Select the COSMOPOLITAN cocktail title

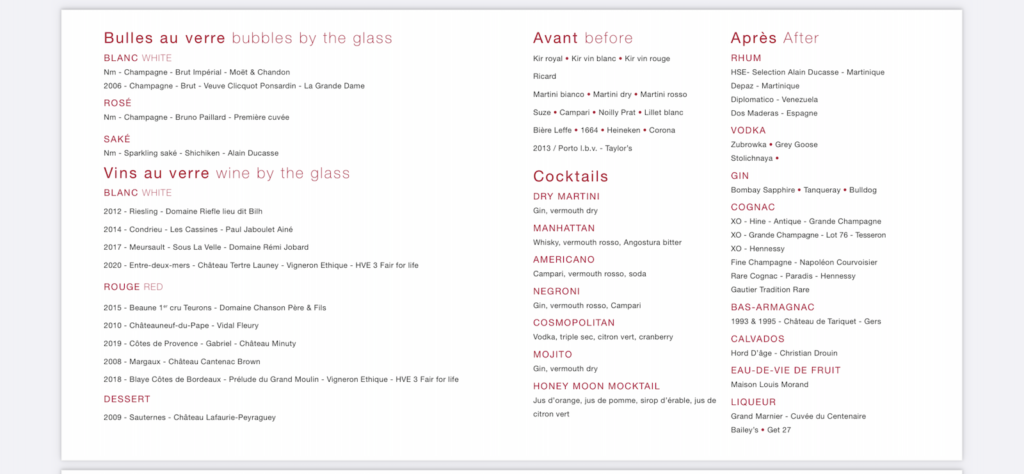574,323
